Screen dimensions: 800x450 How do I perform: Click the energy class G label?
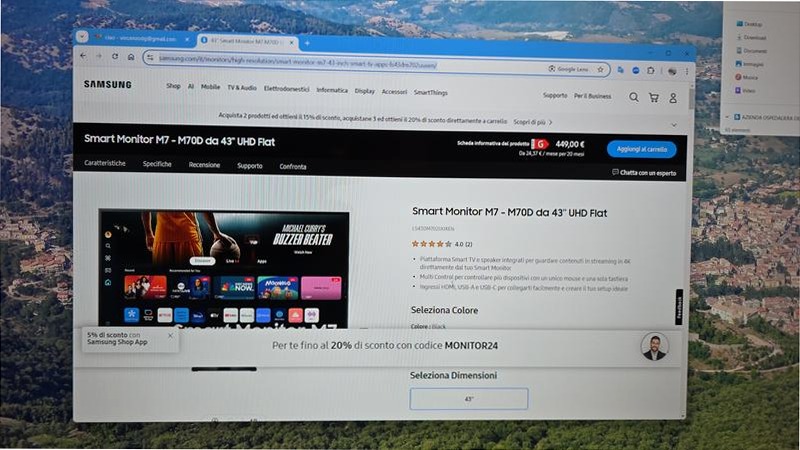(x=540, y=144)
